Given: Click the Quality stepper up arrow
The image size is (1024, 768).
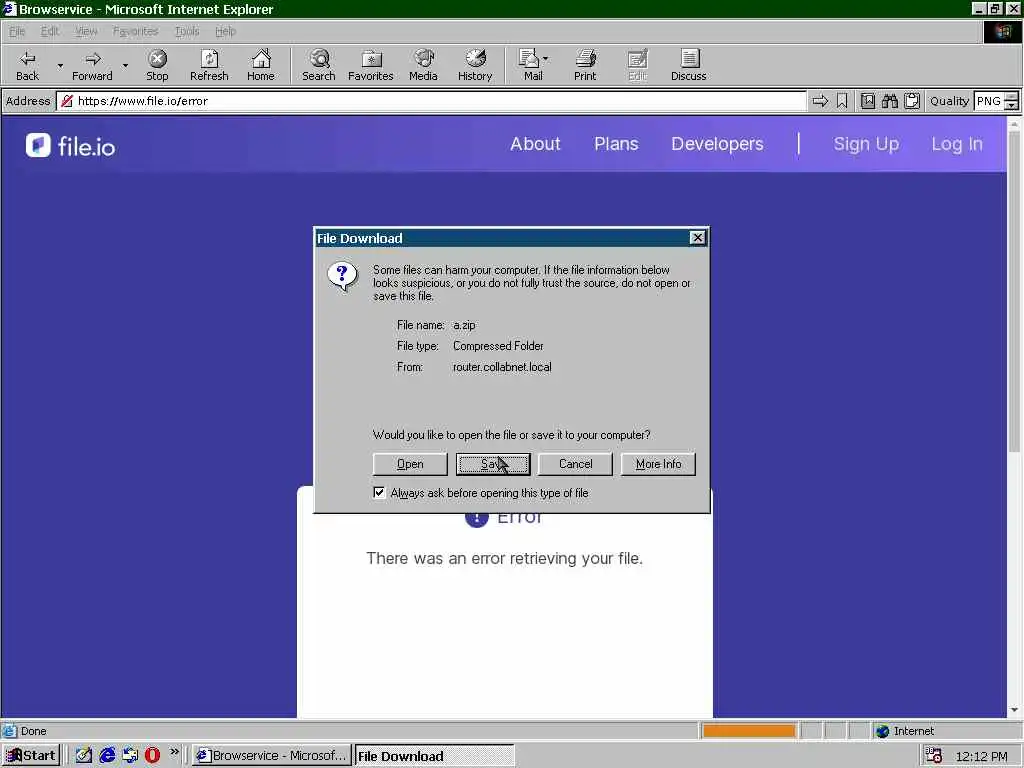Looking at the screenshot, I should pos(1012,97).
